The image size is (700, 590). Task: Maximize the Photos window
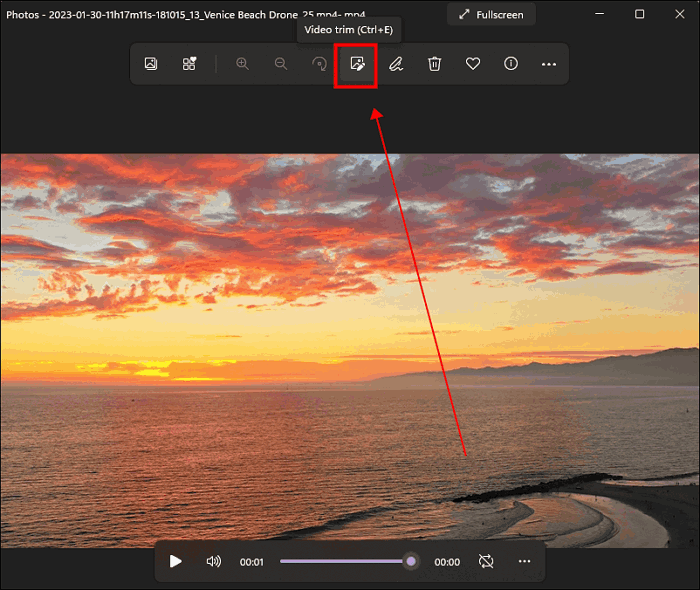[639, 15]
